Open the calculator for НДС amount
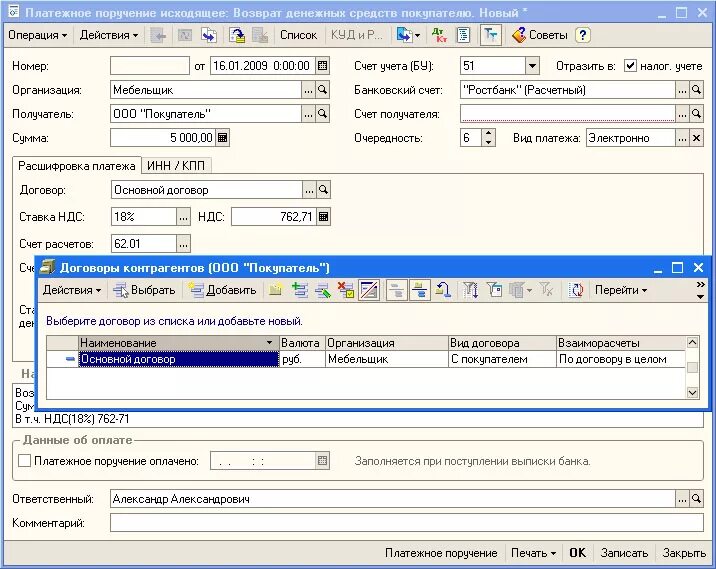 [x=323, y=217]
